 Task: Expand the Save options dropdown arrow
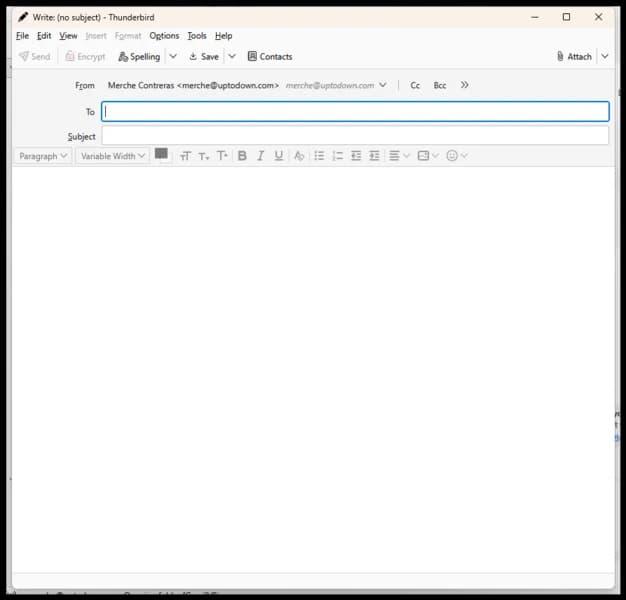point(232,56)
